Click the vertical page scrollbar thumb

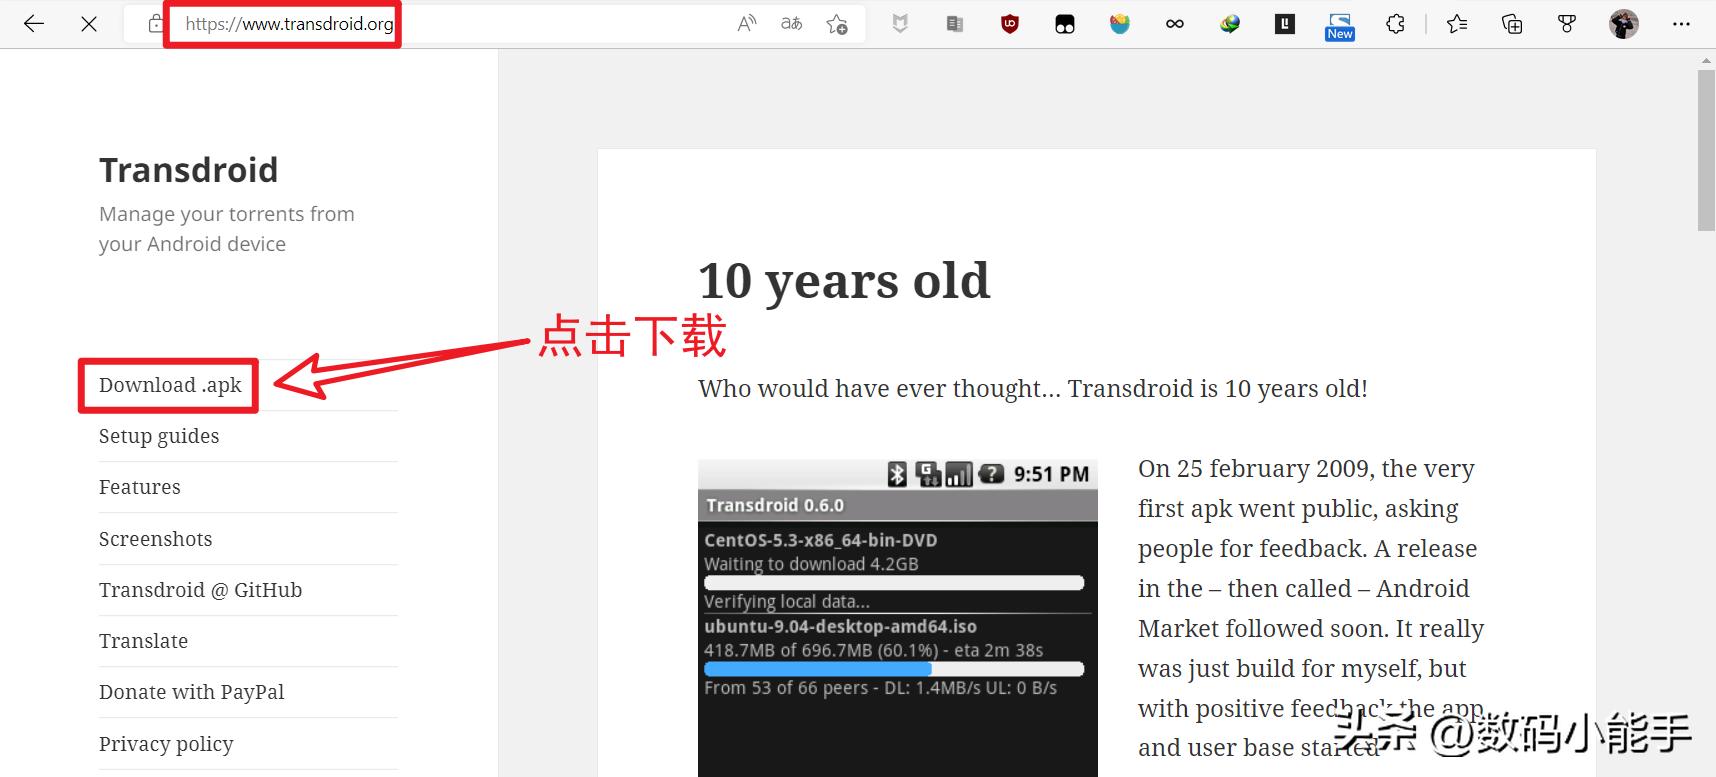pos(1706,151)
